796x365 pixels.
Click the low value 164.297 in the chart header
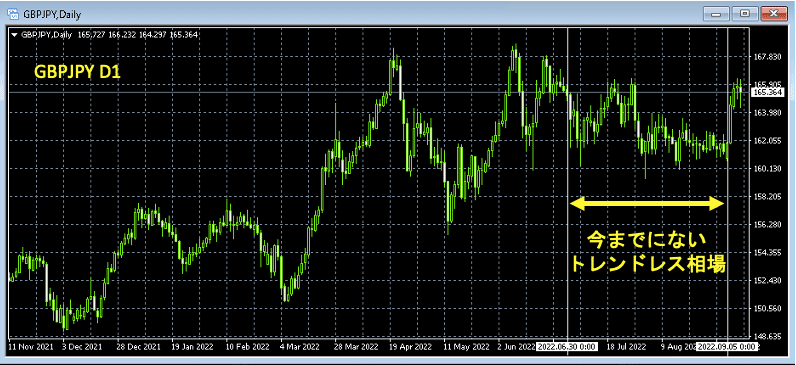(x=152, y=35)
